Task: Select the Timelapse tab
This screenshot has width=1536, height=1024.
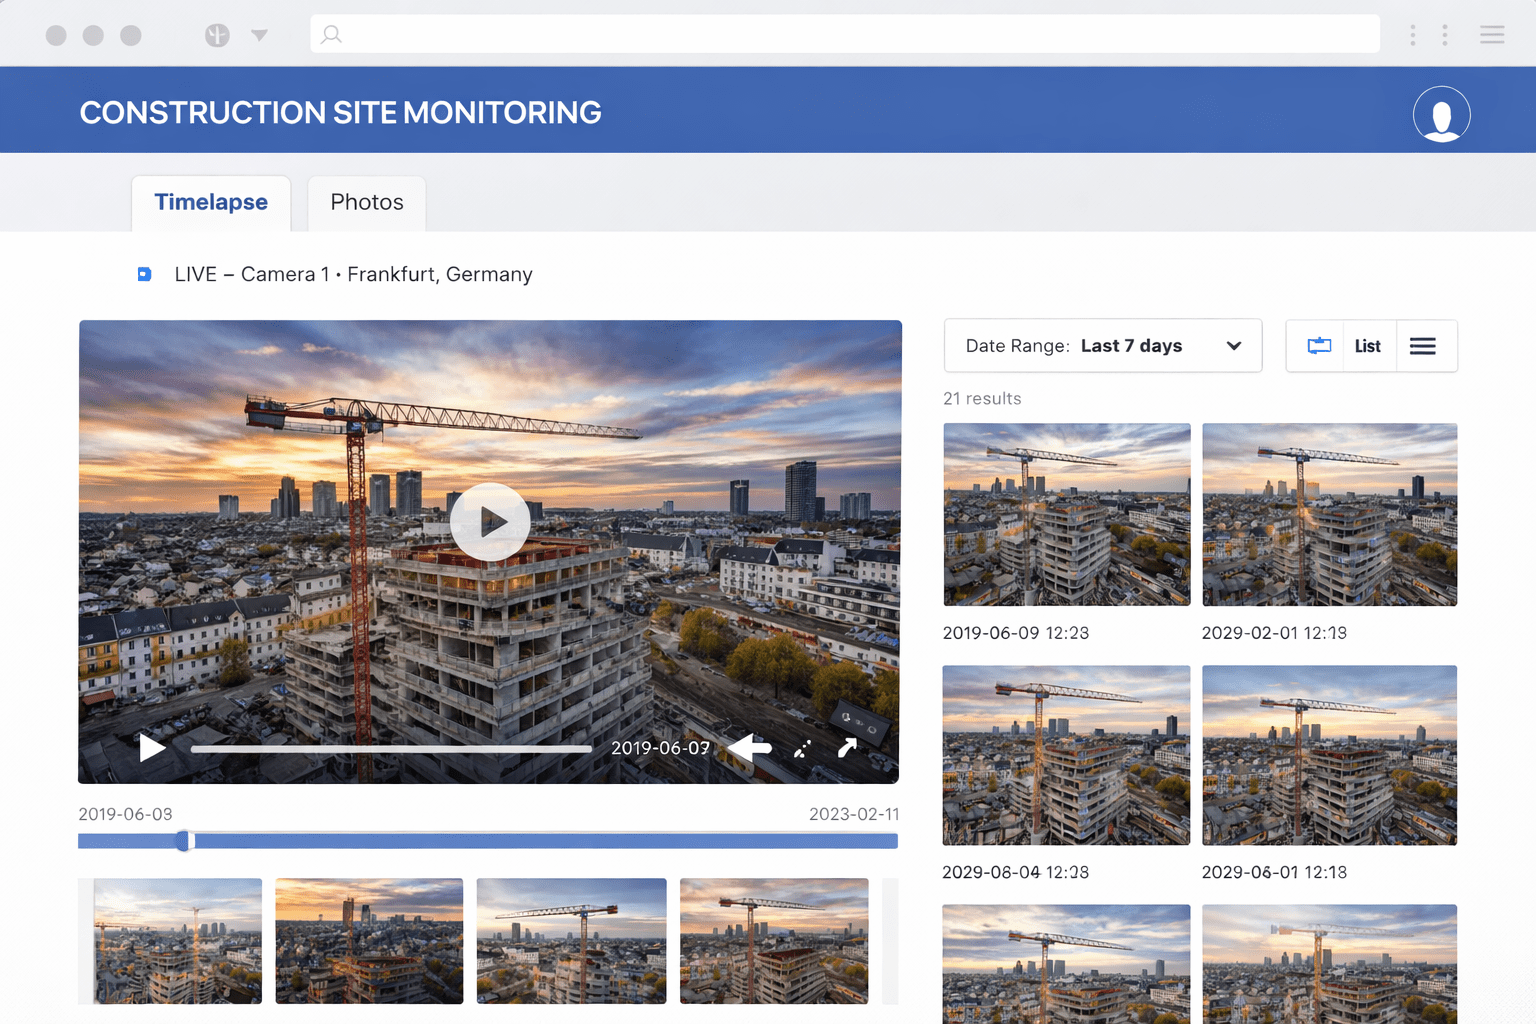Action: point(211,203)
